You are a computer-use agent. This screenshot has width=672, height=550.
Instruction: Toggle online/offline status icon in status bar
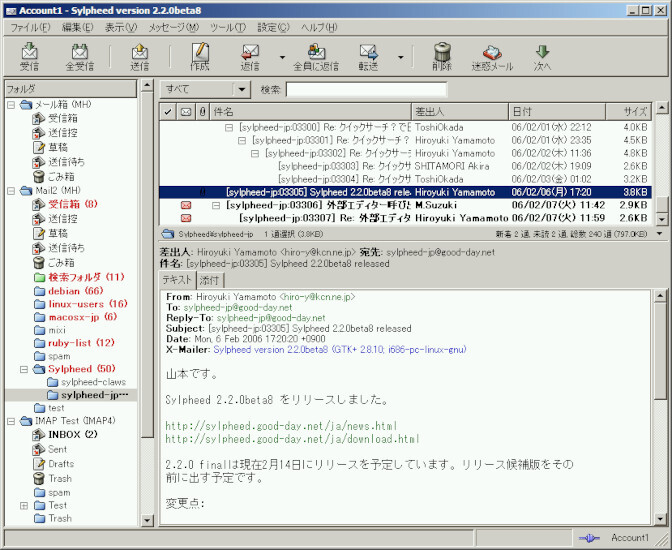tap(589, 538)
